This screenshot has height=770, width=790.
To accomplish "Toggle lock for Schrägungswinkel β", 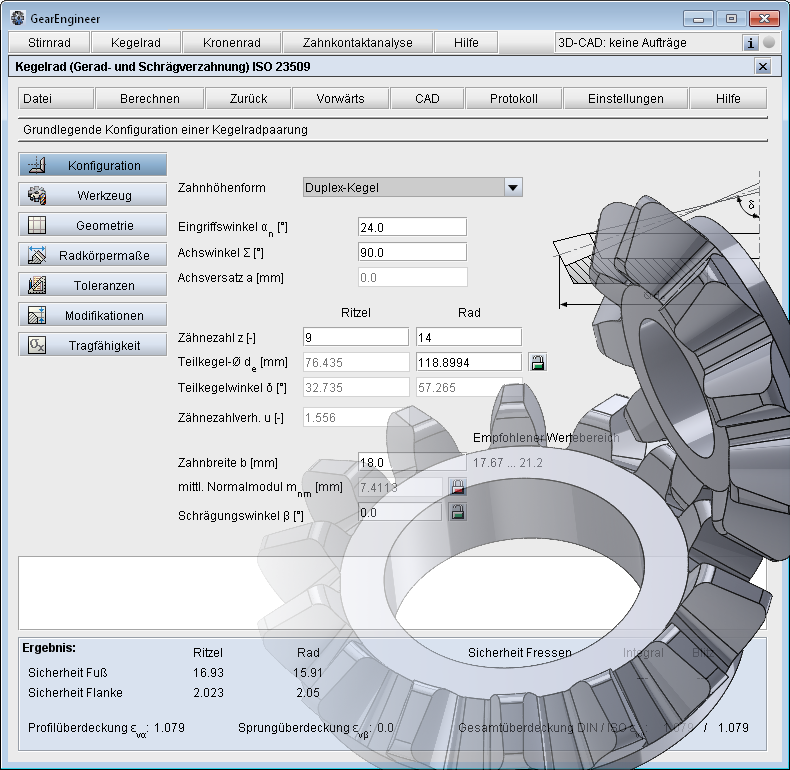I will point(457,512).
